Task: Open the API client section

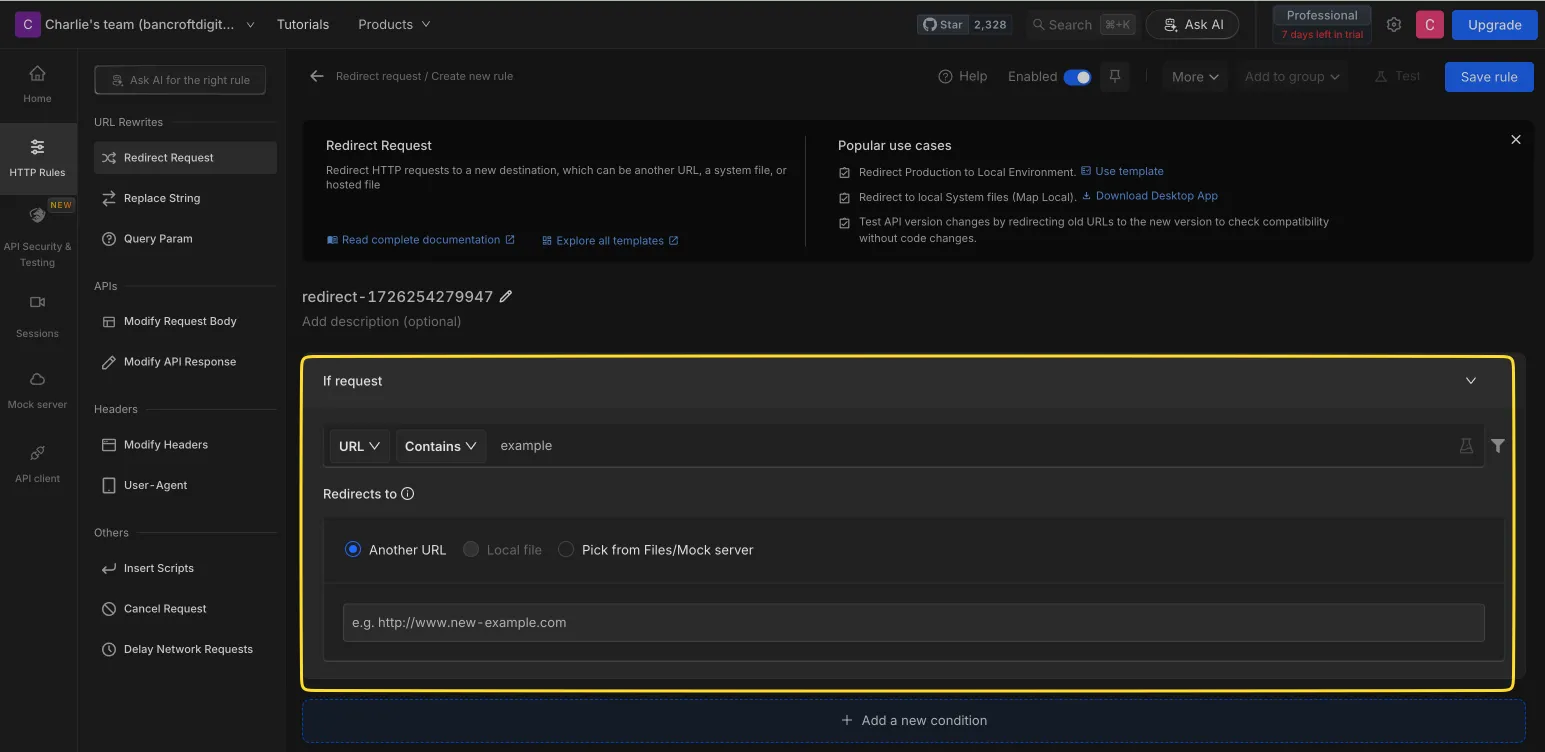Action: [37, 462]
